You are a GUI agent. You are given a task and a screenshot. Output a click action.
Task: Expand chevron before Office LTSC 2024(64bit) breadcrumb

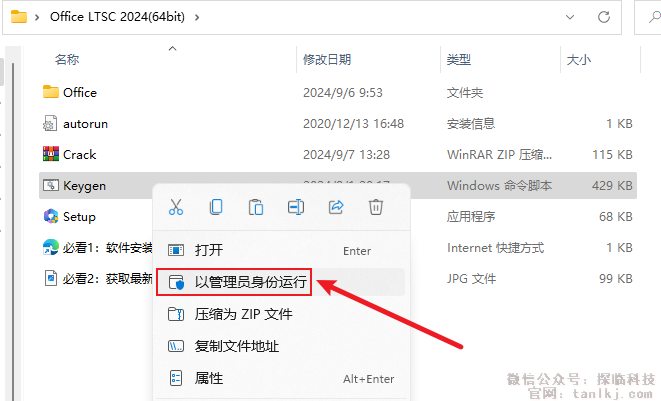(37, 17)
